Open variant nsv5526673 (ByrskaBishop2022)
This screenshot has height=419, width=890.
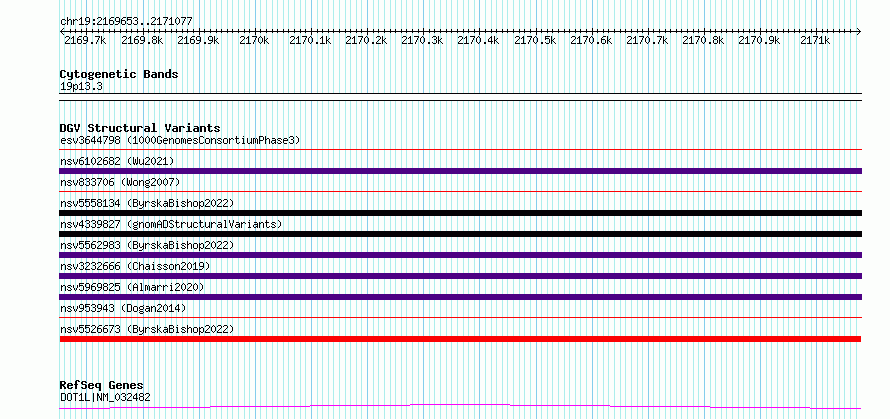click(x=147, y=329)
